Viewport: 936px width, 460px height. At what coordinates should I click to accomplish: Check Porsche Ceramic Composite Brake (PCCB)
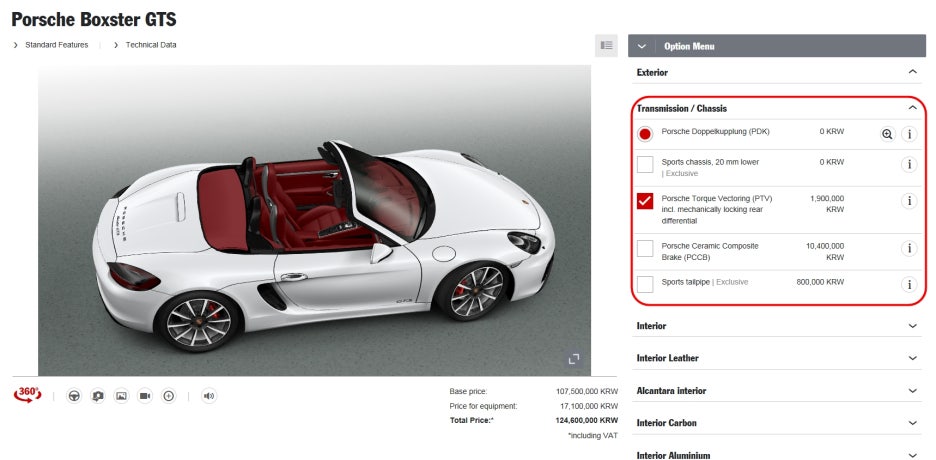coord(645,249)
